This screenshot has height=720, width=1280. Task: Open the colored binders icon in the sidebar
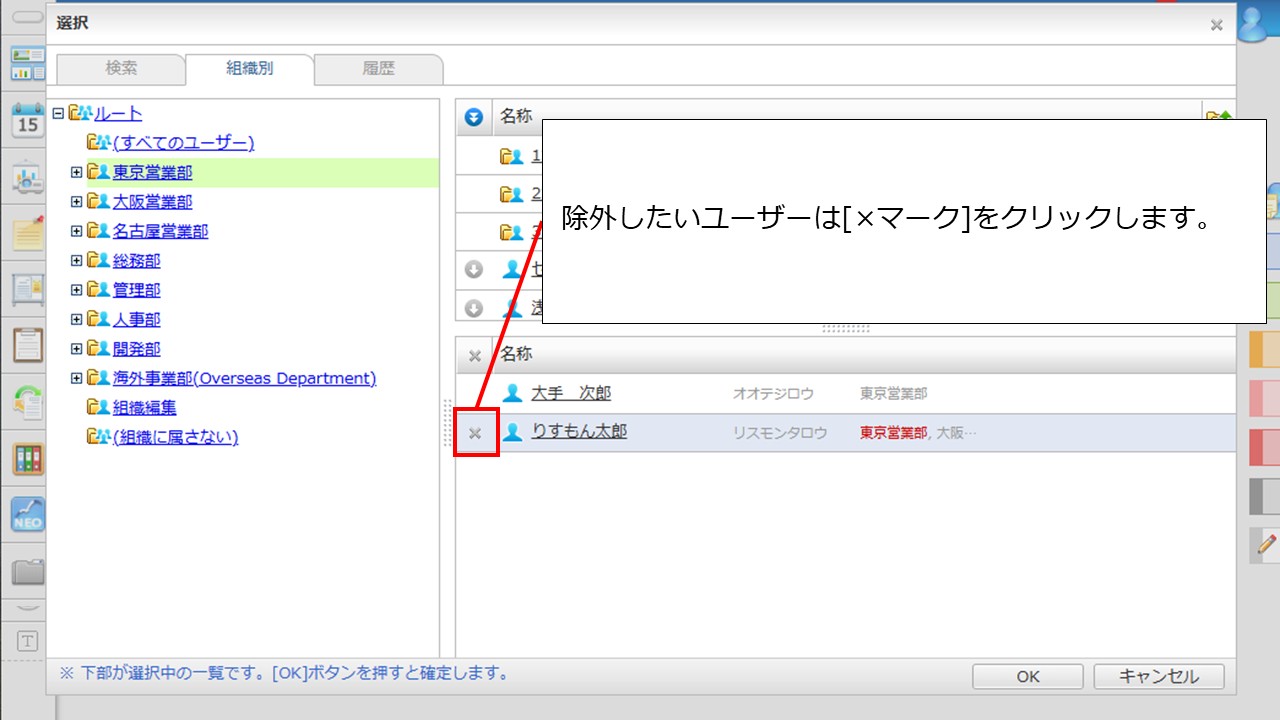click(x=28, y=459)
